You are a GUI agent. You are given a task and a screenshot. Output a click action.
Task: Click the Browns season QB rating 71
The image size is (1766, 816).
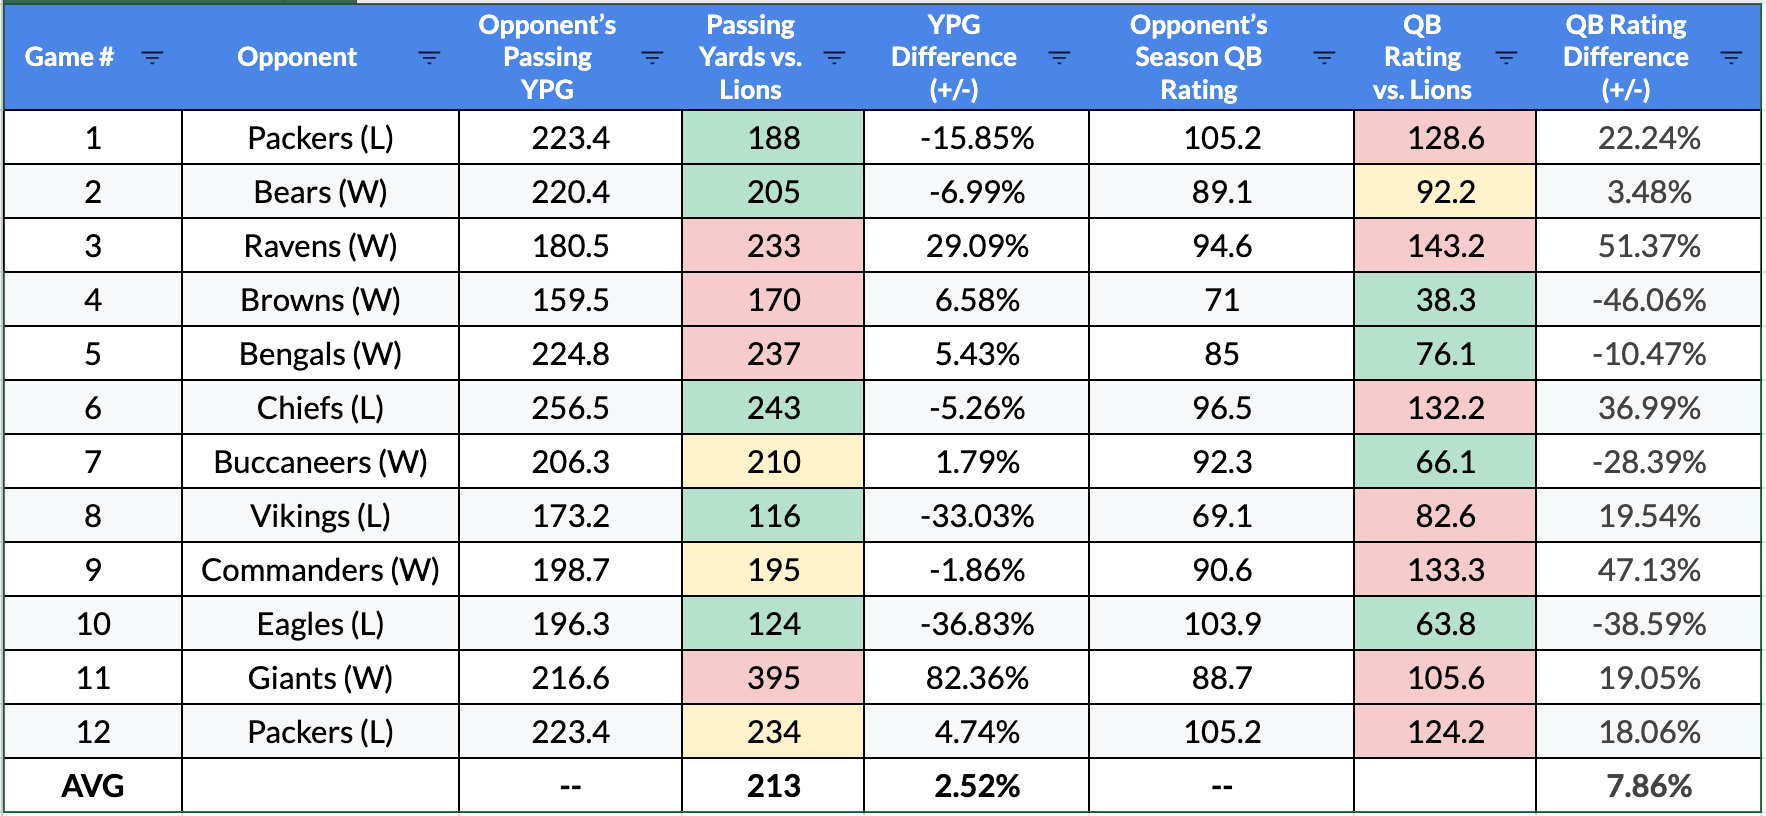coord(1221,300)
